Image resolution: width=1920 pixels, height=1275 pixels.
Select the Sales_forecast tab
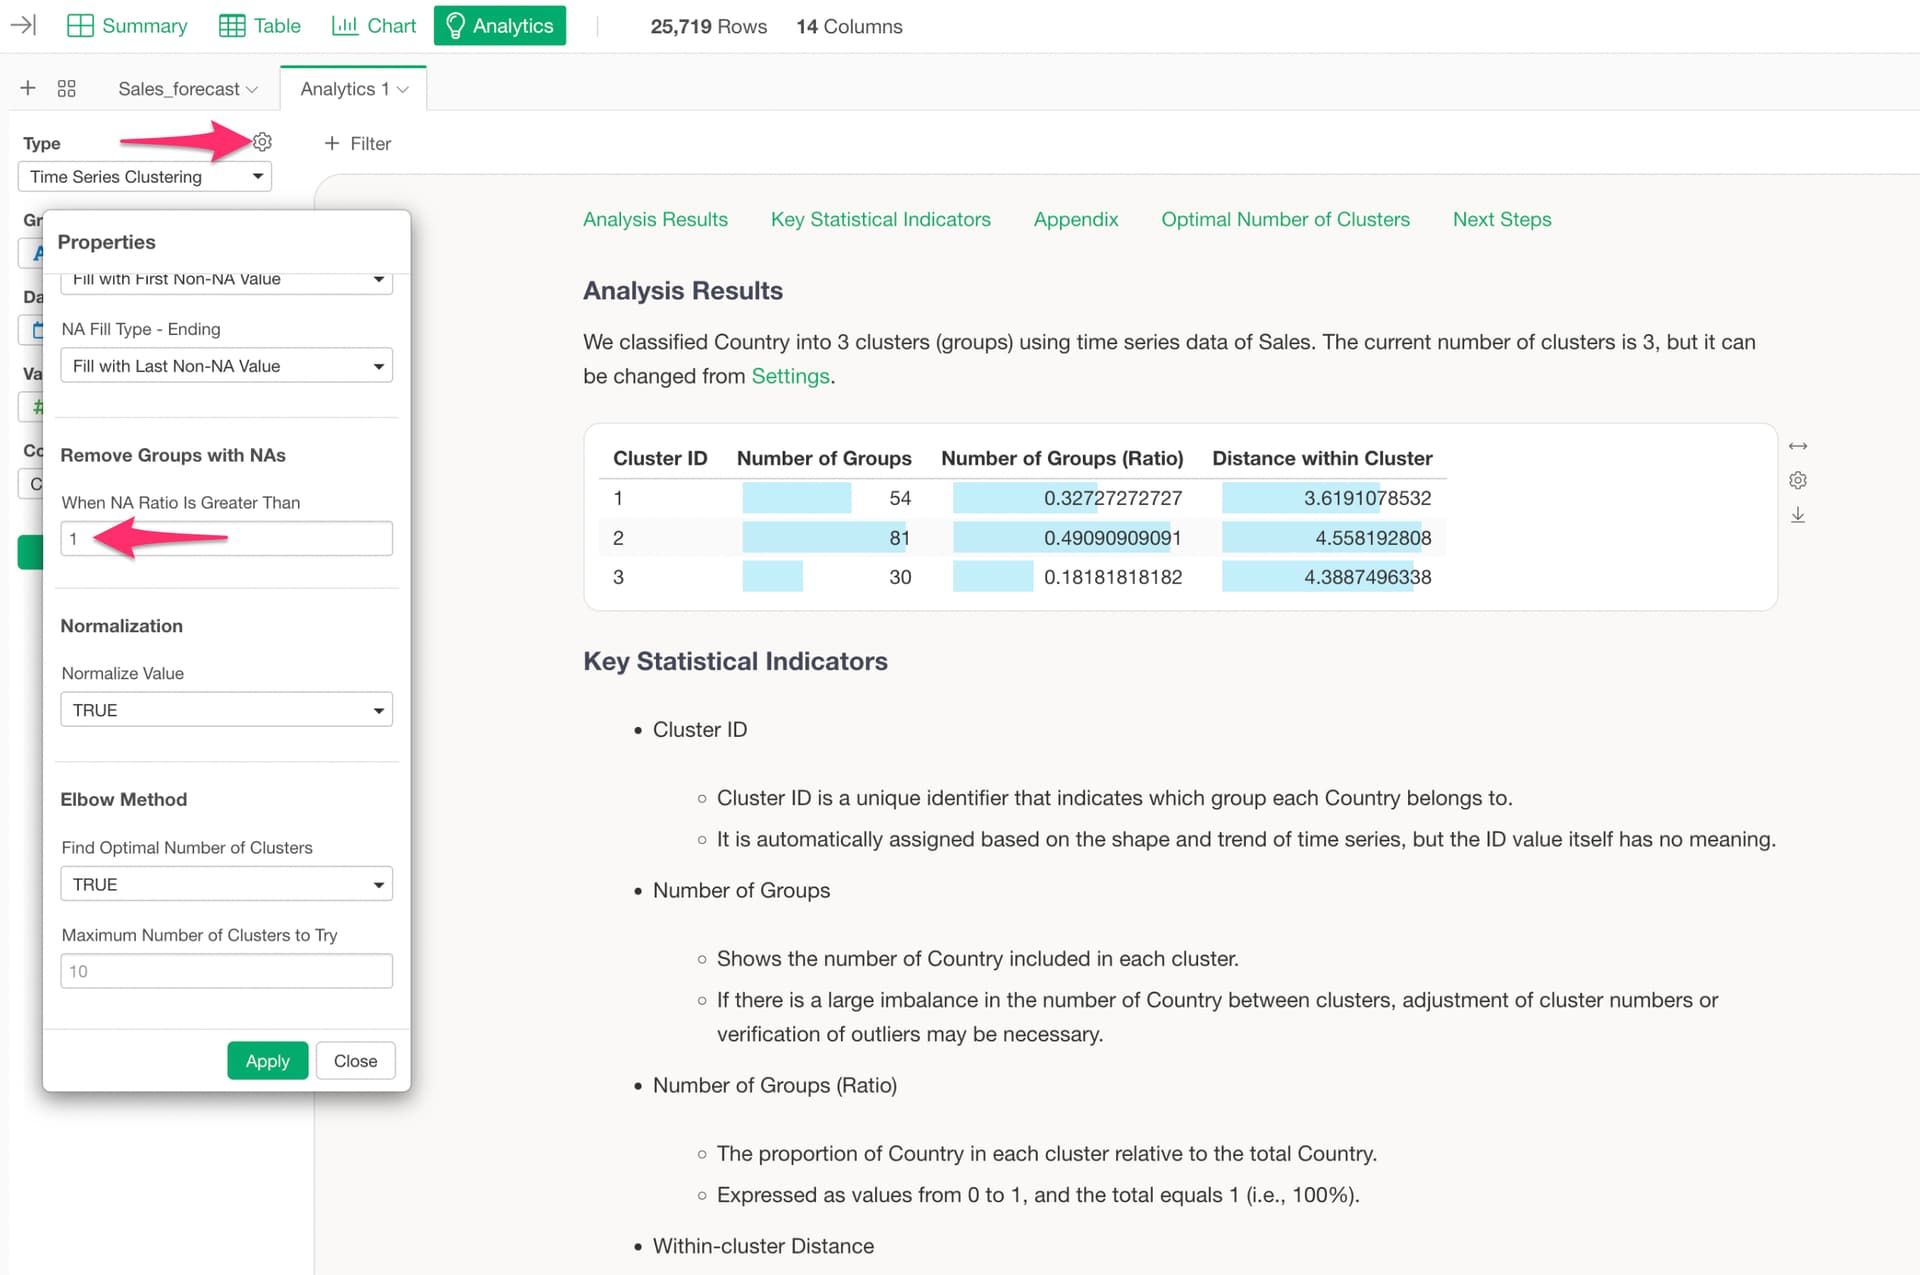187,89
